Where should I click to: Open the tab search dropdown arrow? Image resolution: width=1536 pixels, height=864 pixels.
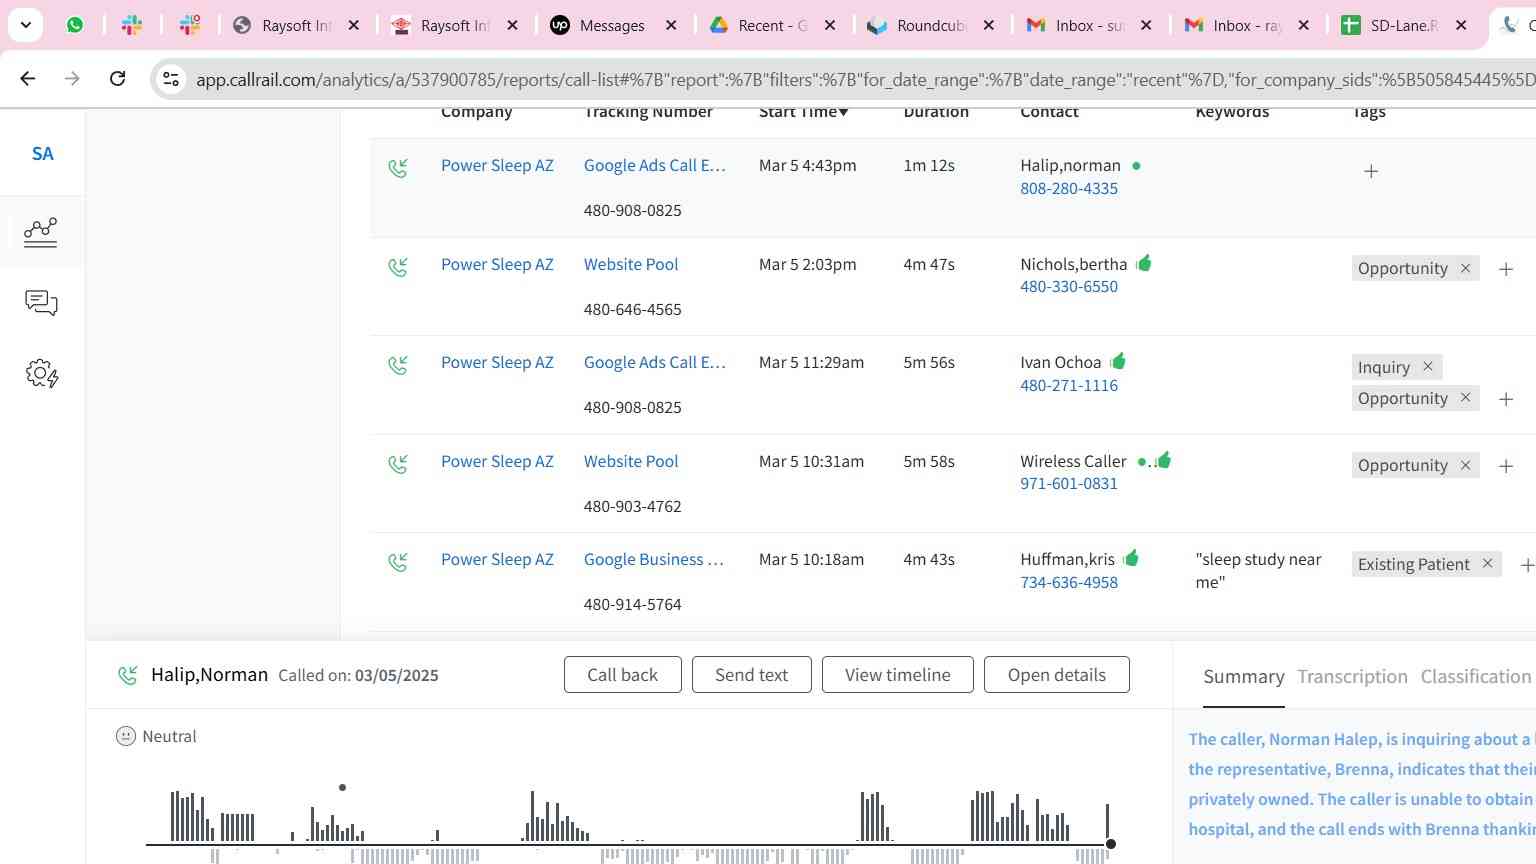[26, 25]
